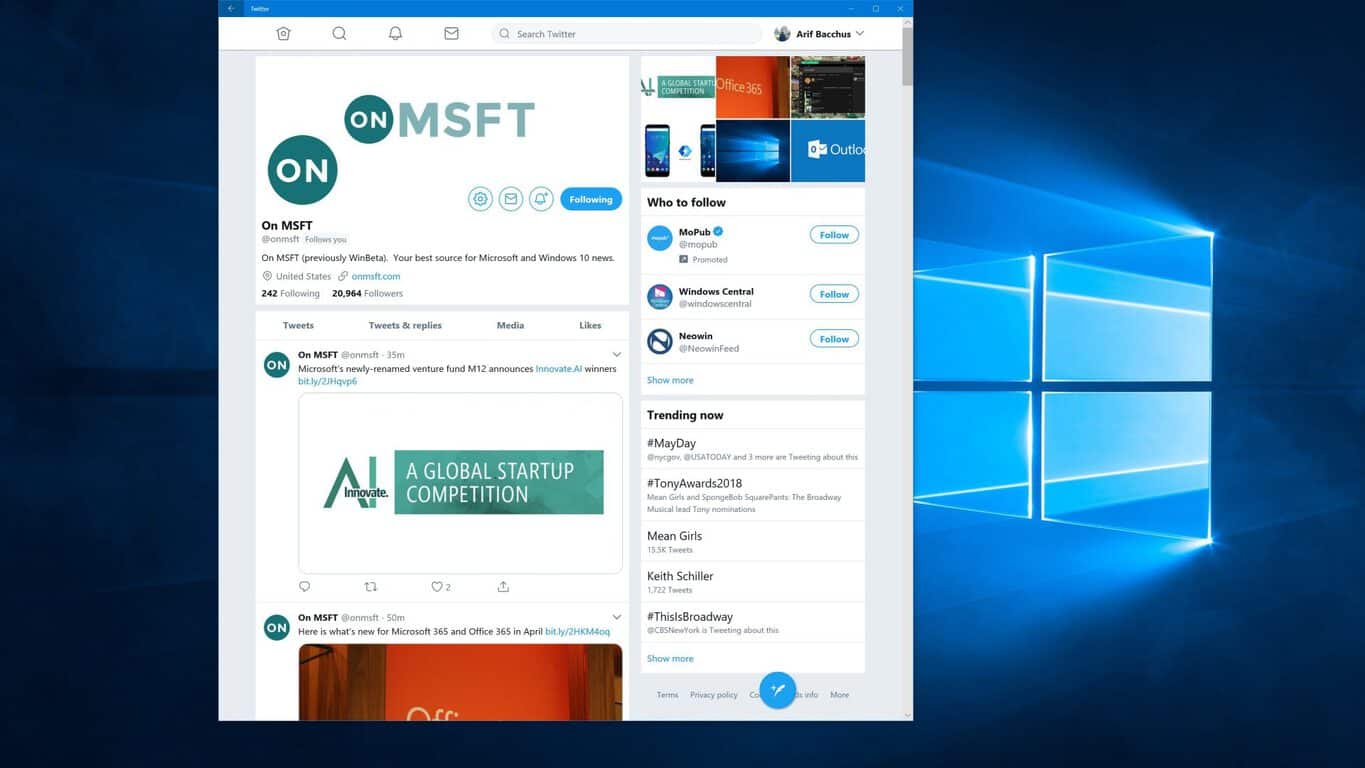
Task: Follow the Windows Central account
Action: click(834, 294)
